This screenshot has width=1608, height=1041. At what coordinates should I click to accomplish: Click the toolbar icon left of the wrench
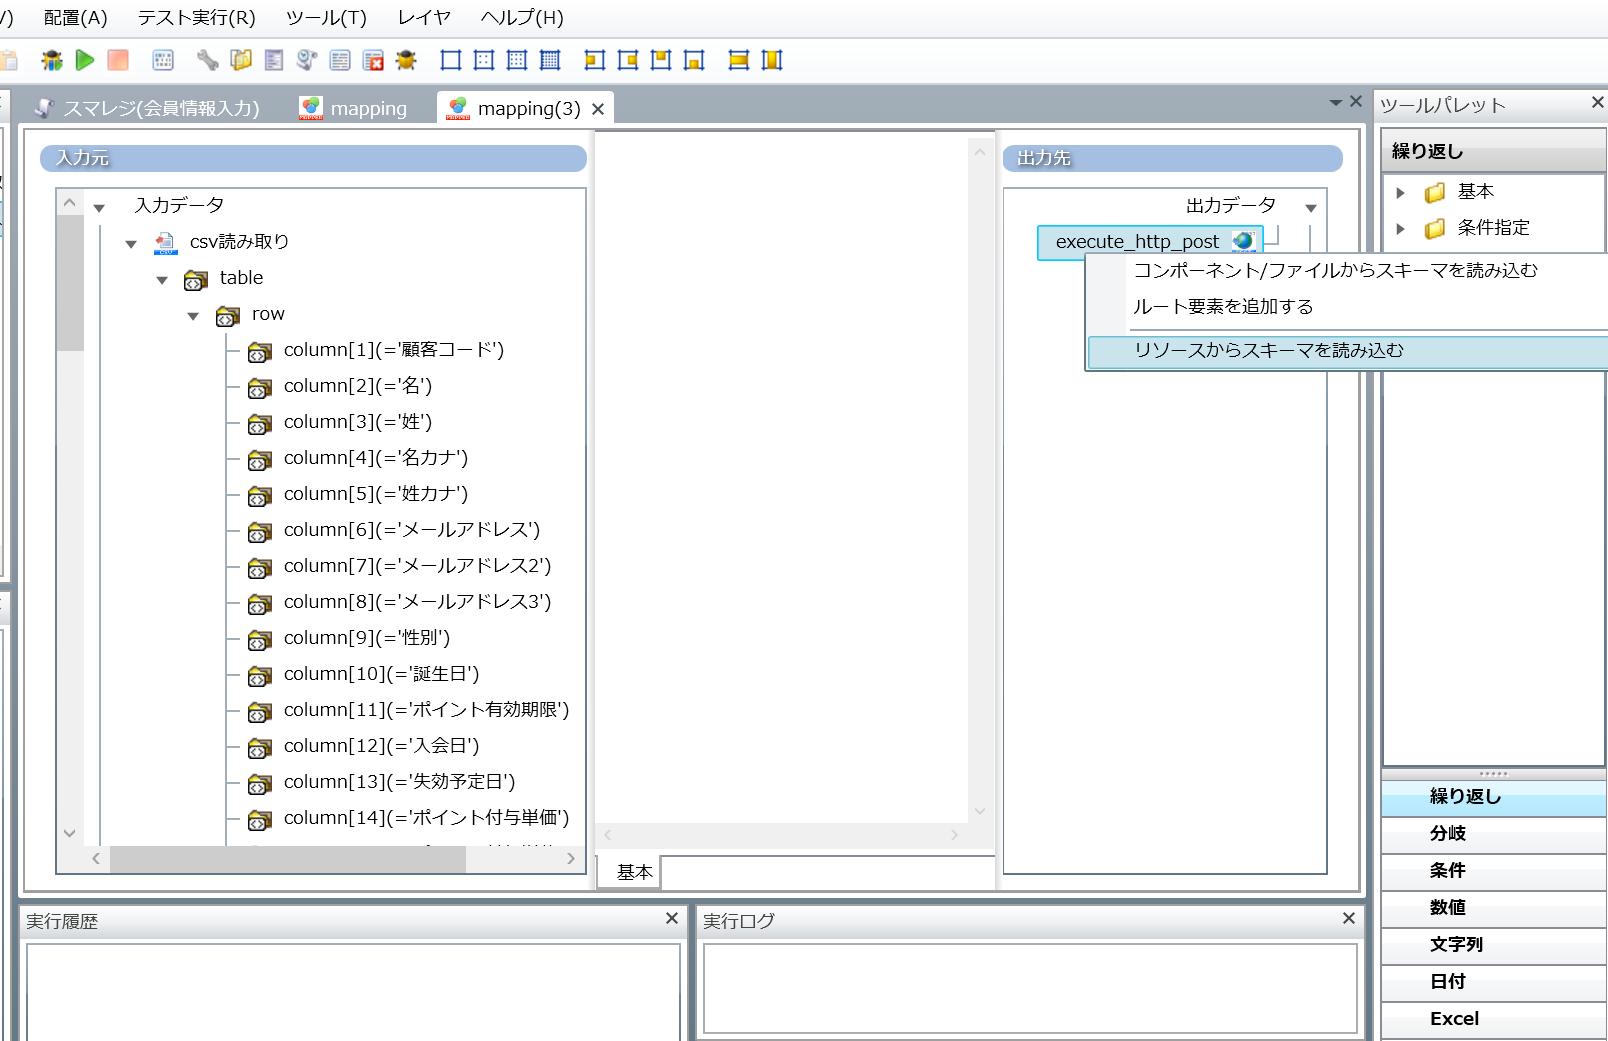pyautogui.click(x=163, y=60)
